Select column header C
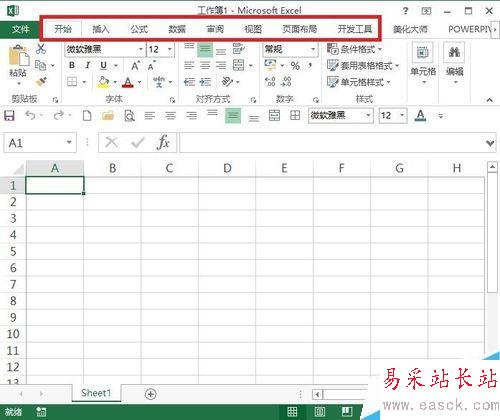The width and height of the screenshot is (500, 420). click(170, 168)
